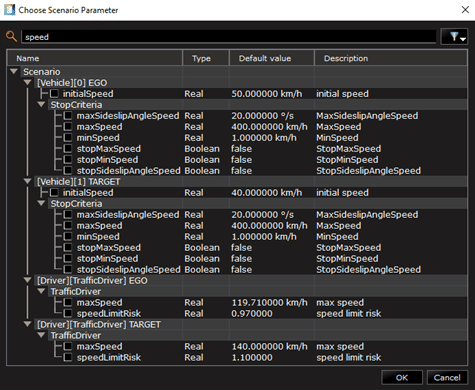Check minSpeed under EGO StopCriteria

(68, 138)
